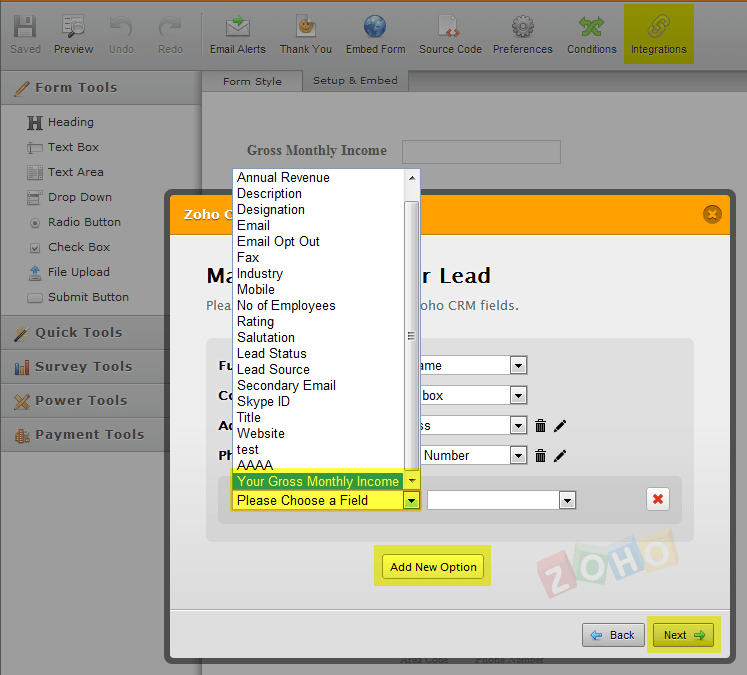747x675 pixels.
Task: Open form Conditions
Action: click(x=592, y=34)
